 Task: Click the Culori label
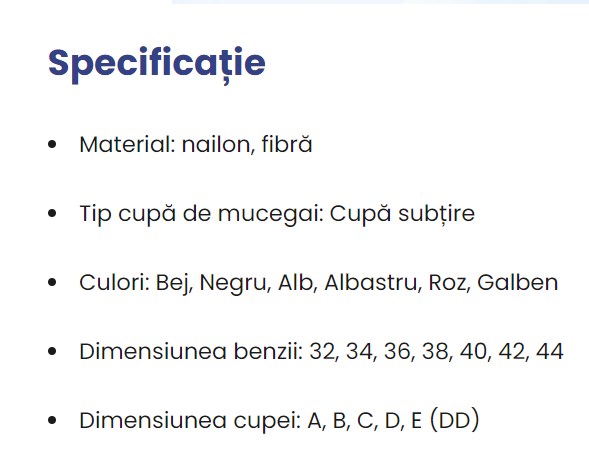coord(114,283)
